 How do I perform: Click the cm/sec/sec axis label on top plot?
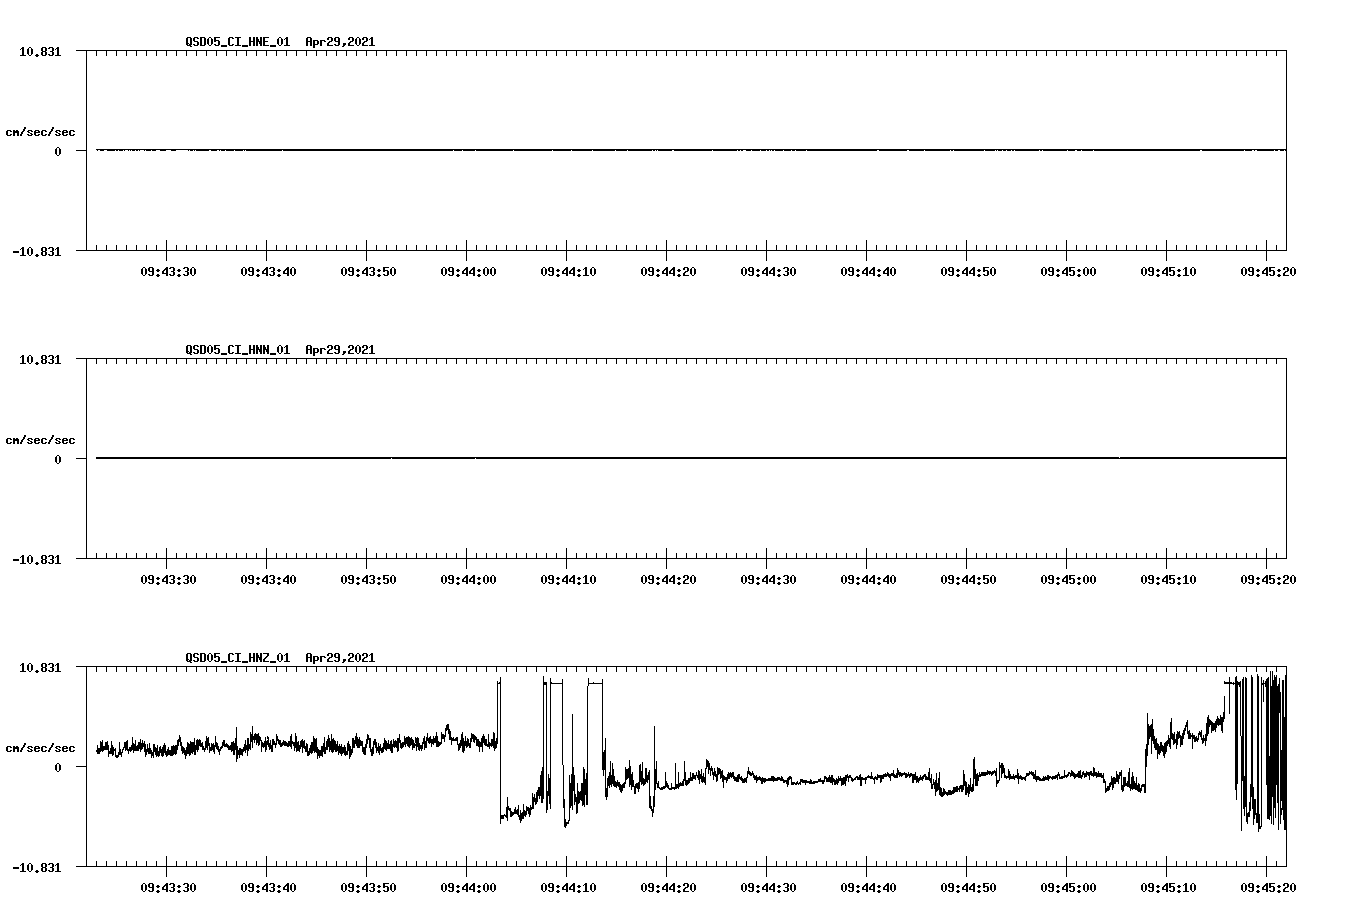(41, 131)
